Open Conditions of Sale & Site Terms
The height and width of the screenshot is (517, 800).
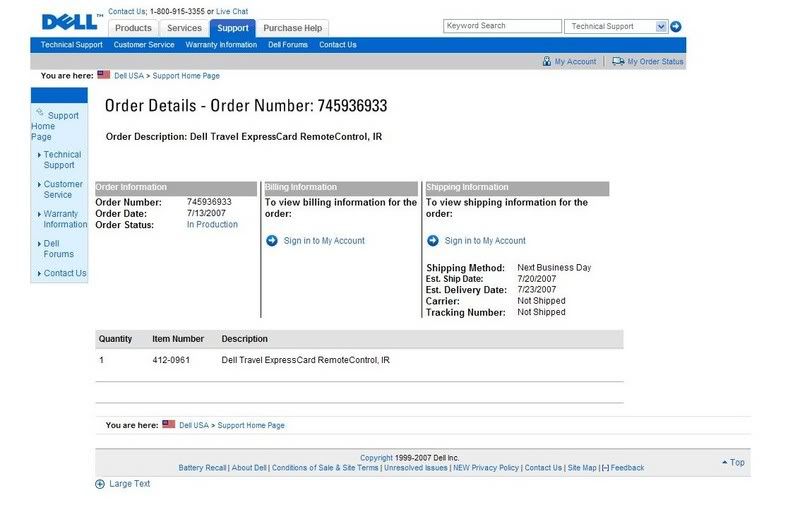[325, 467]
